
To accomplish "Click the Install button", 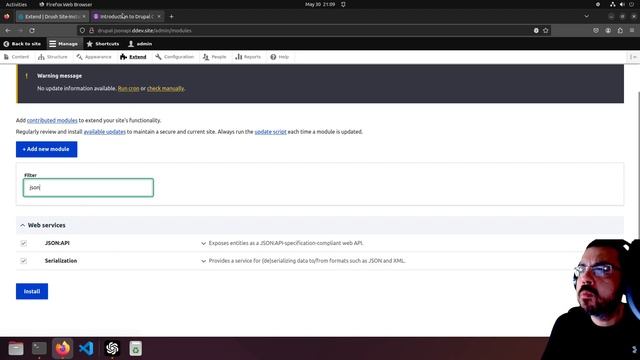I will pyautogui.click(x=32, y=291).
